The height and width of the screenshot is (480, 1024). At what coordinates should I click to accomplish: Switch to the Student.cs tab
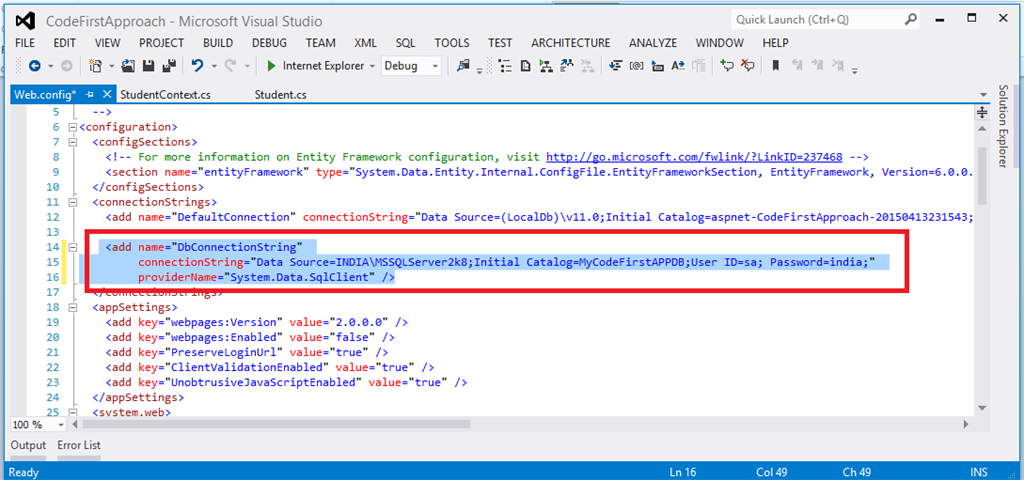click(x=281, y=95)
